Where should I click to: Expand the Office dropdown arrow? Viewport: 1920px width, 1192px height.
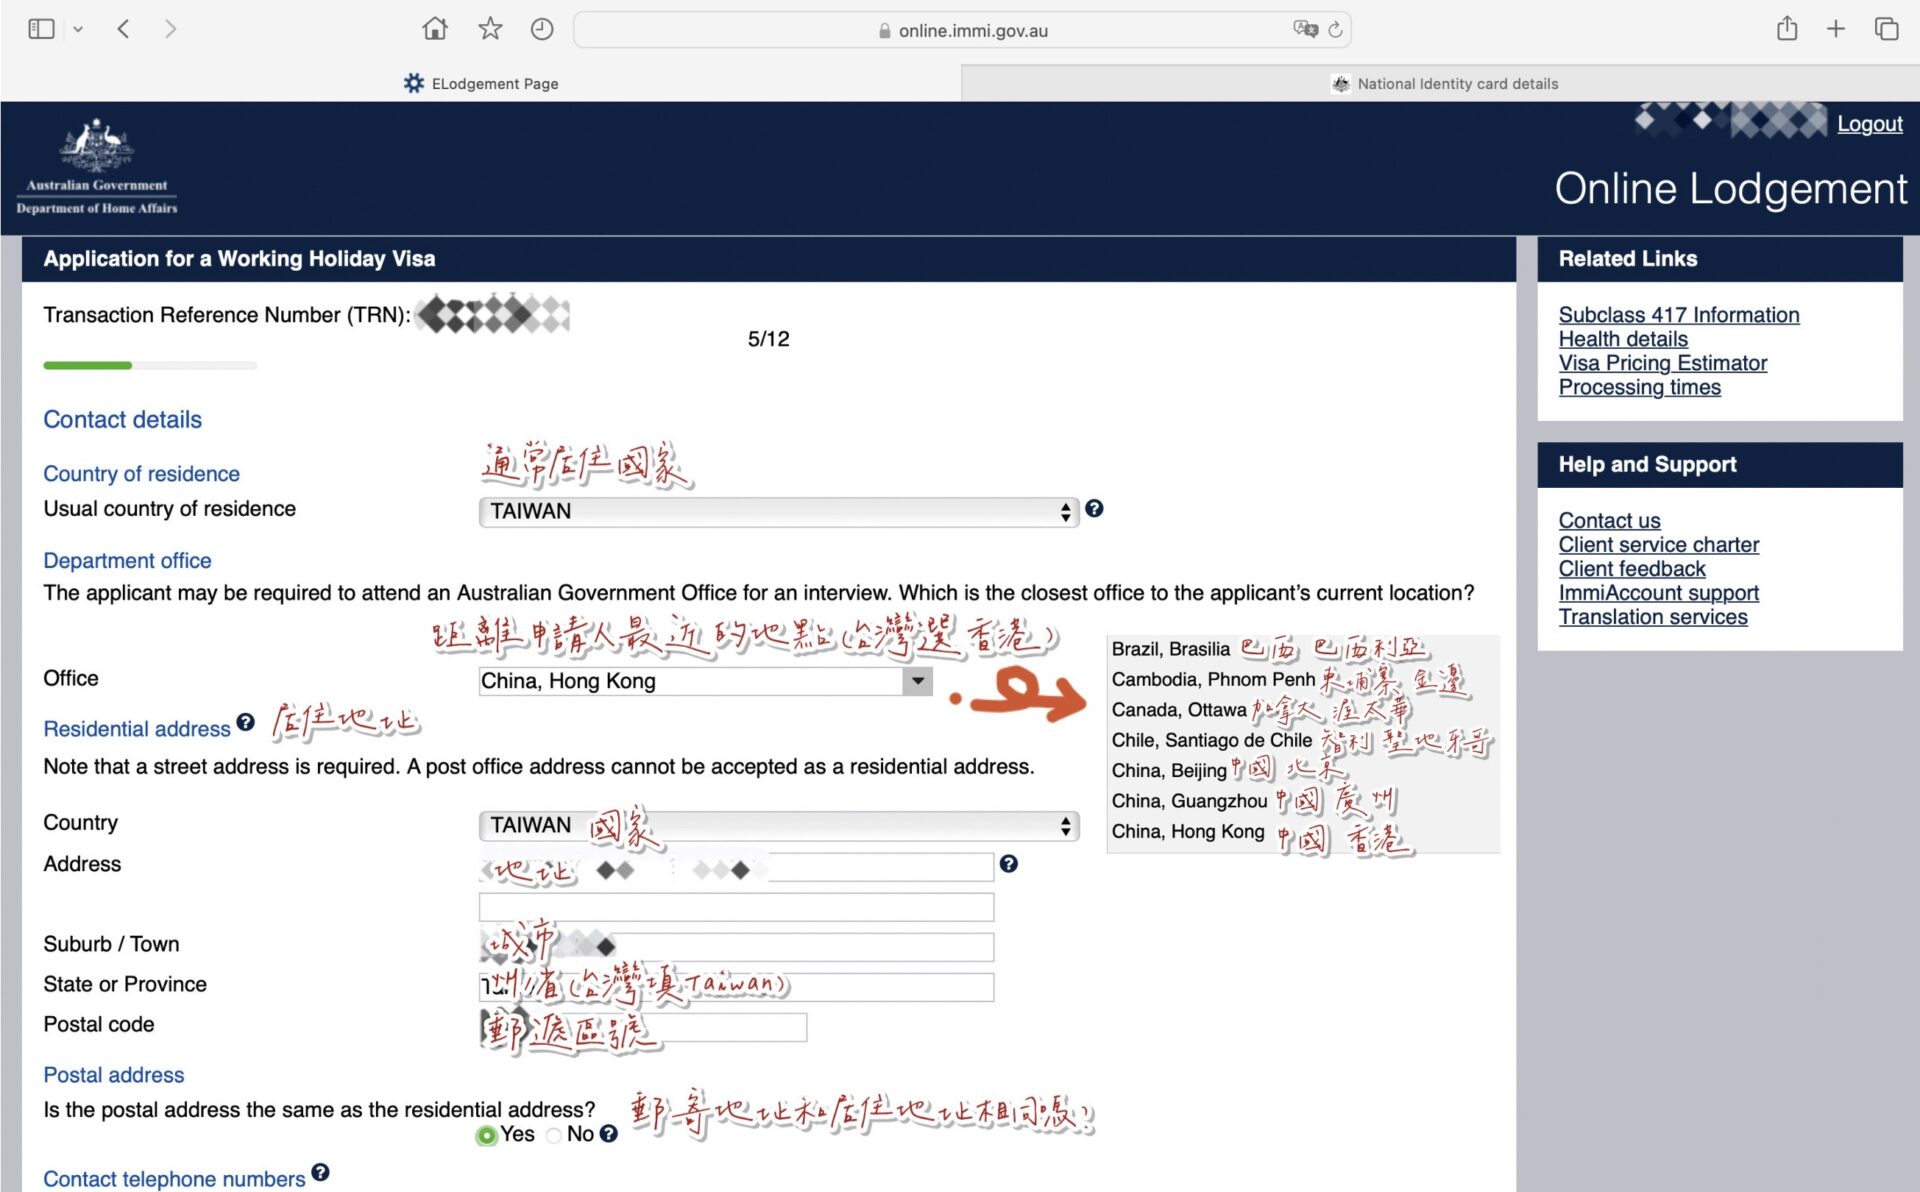click(917, 681)
